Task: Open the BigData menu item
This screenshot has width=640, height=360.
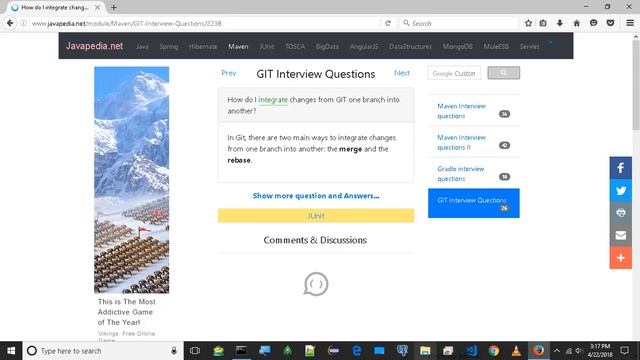Action: click(x=327, y=47)
